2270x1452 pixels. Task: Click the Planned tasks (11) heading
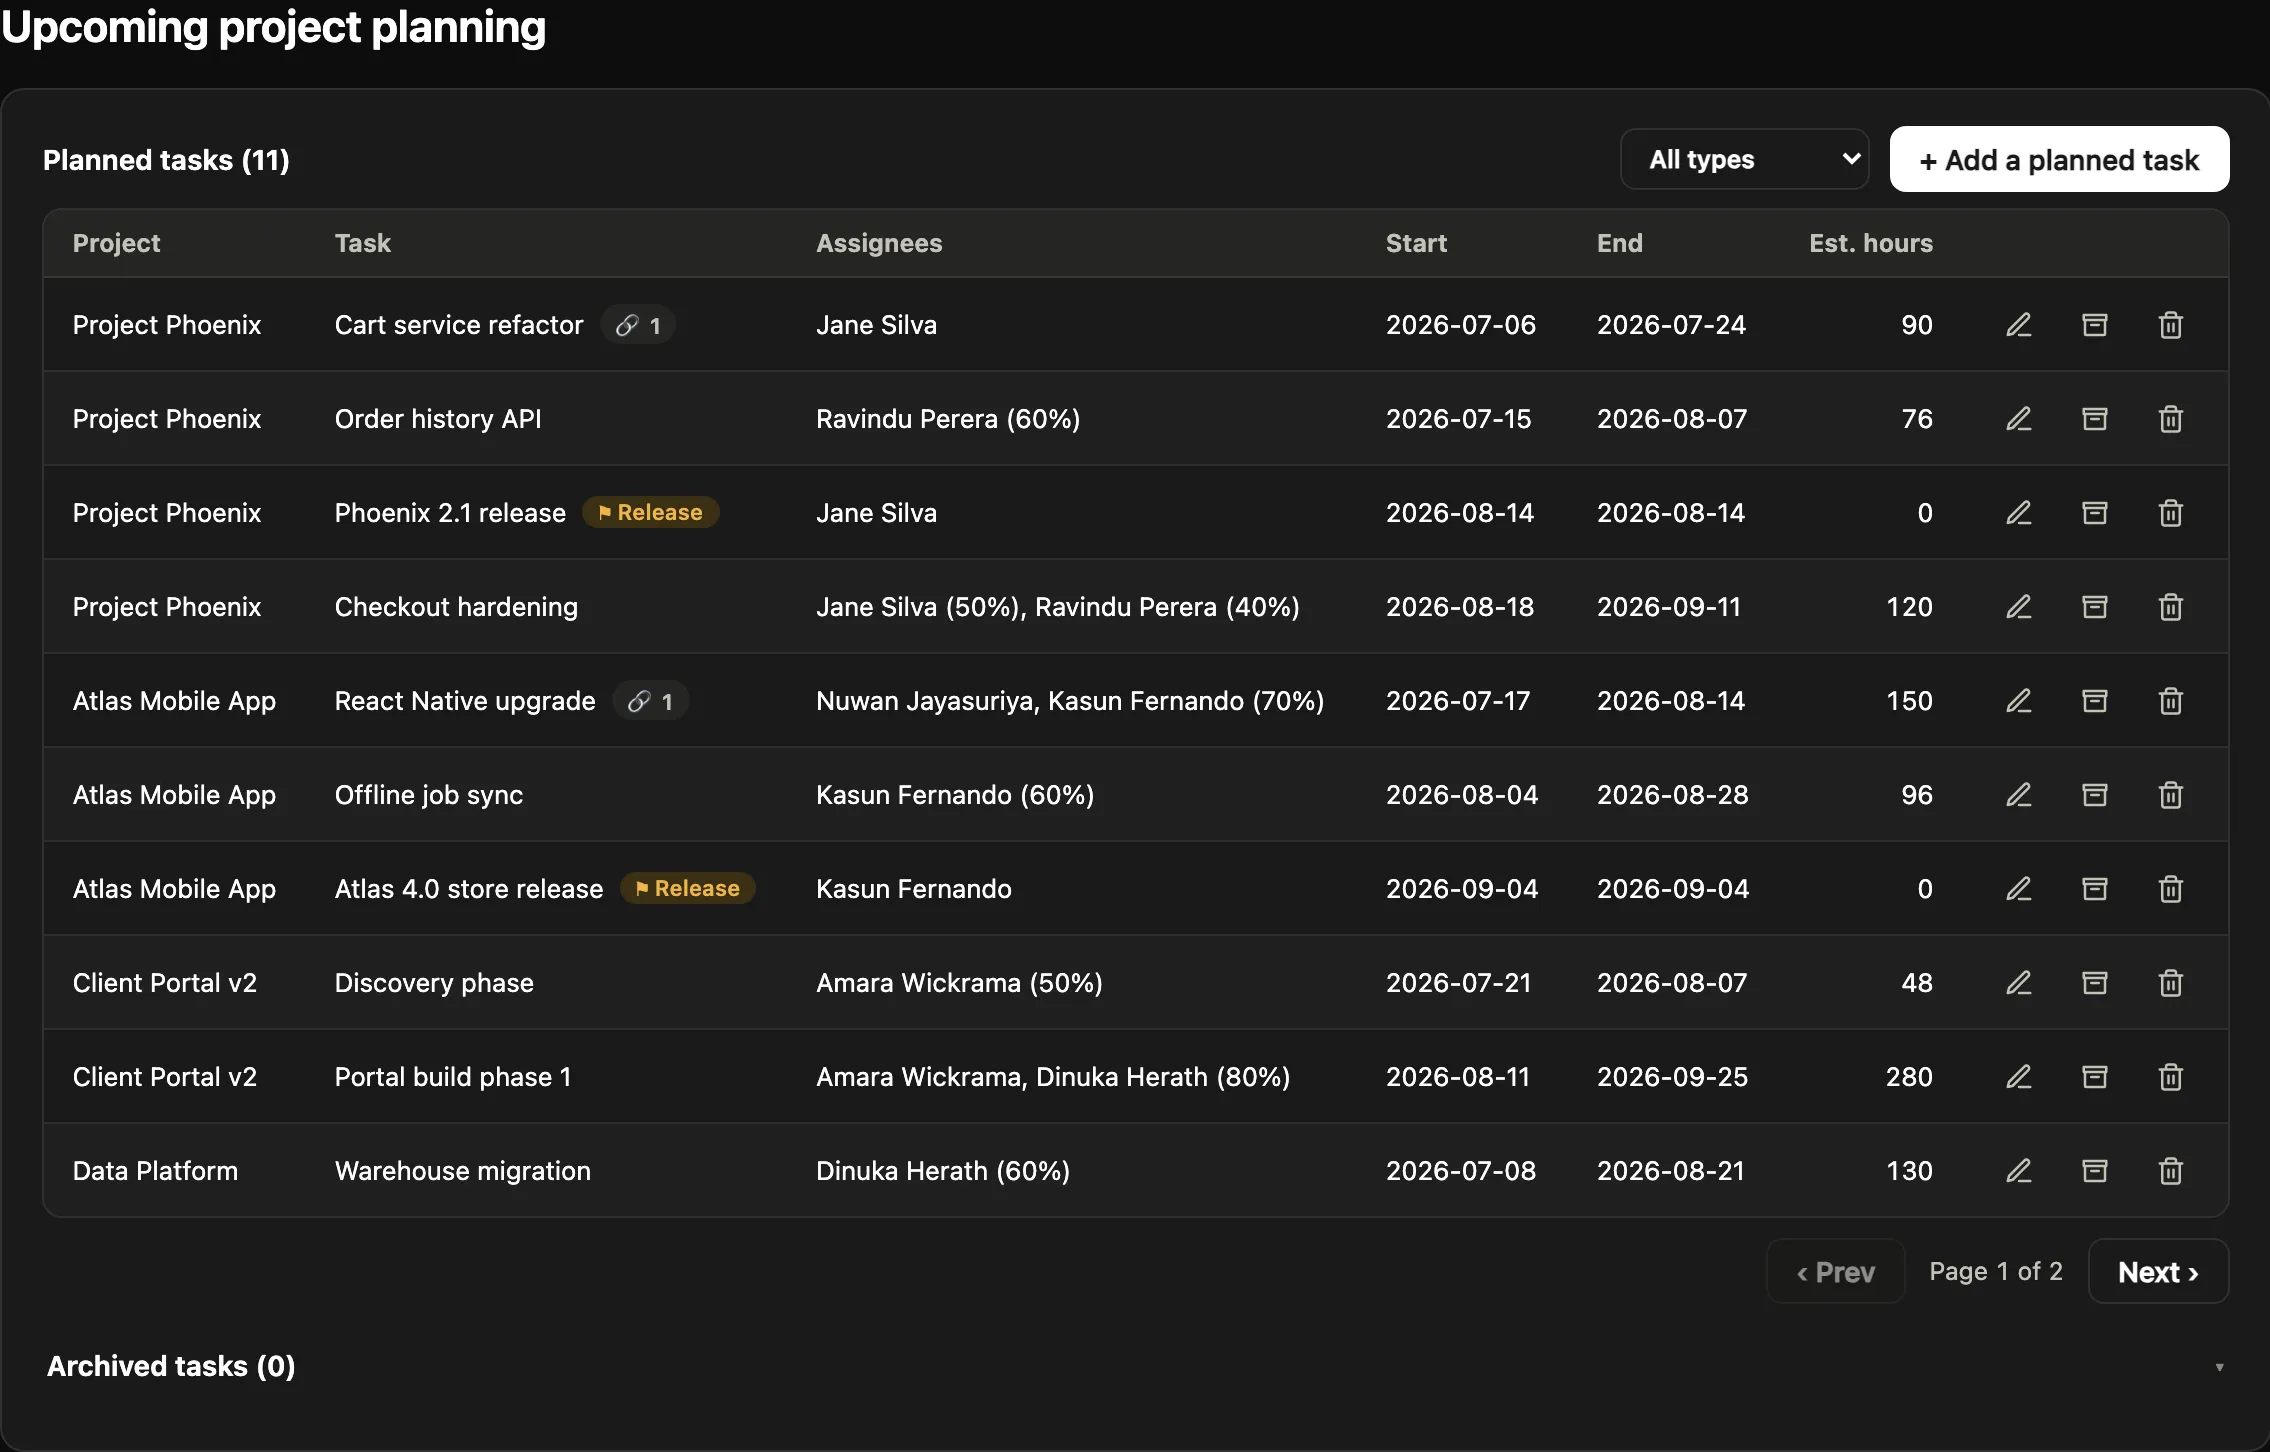click(x=166, y=160)
